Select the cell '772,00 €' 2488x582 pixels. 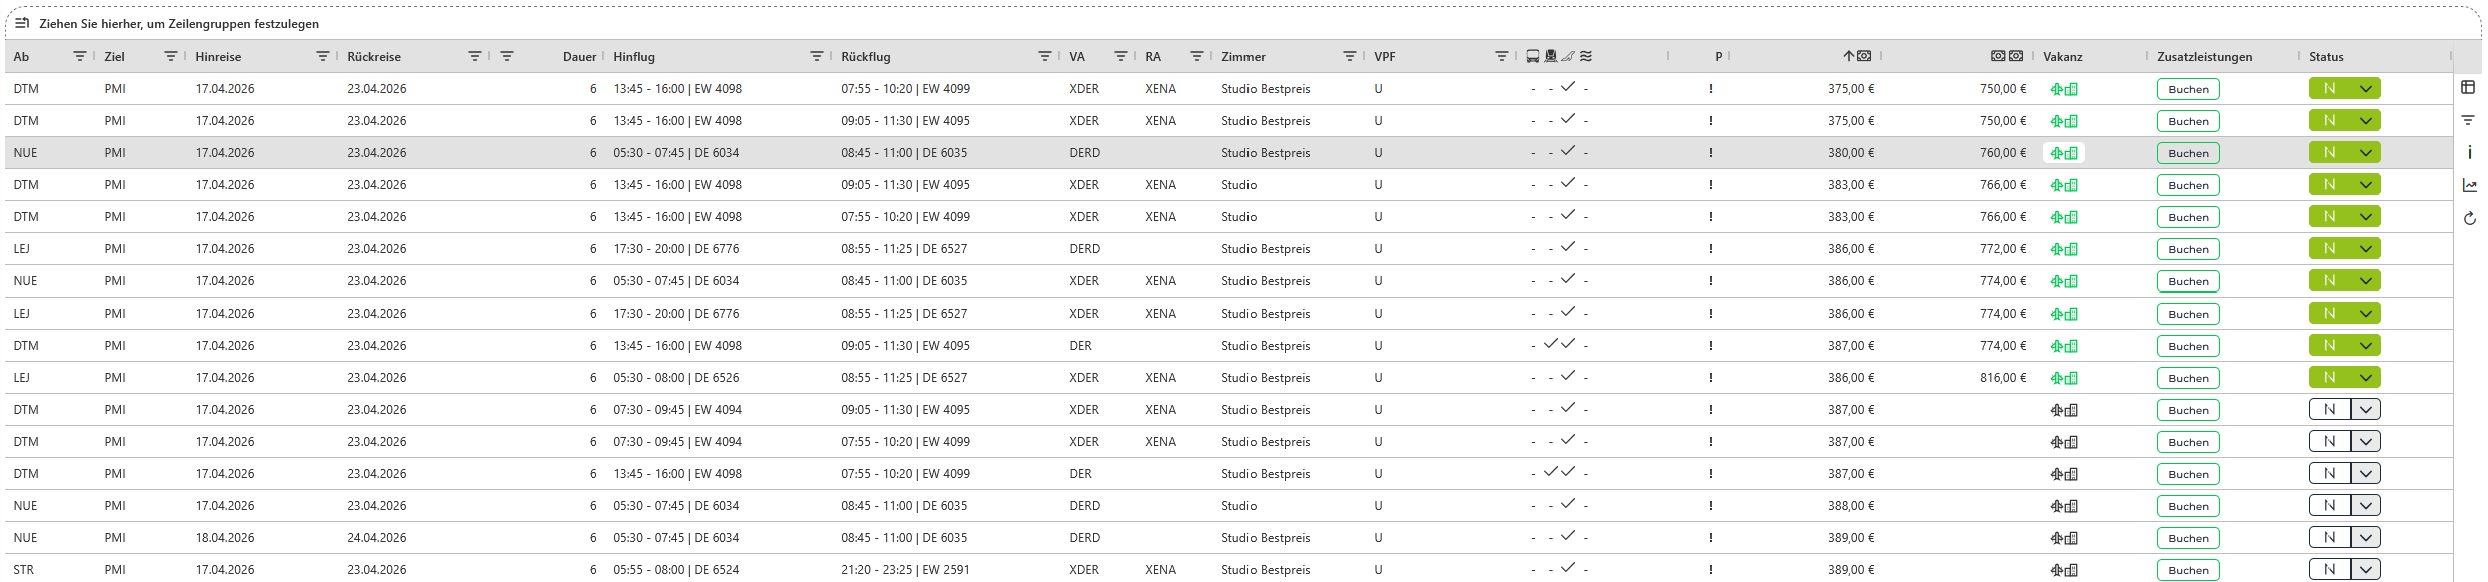2003,249
